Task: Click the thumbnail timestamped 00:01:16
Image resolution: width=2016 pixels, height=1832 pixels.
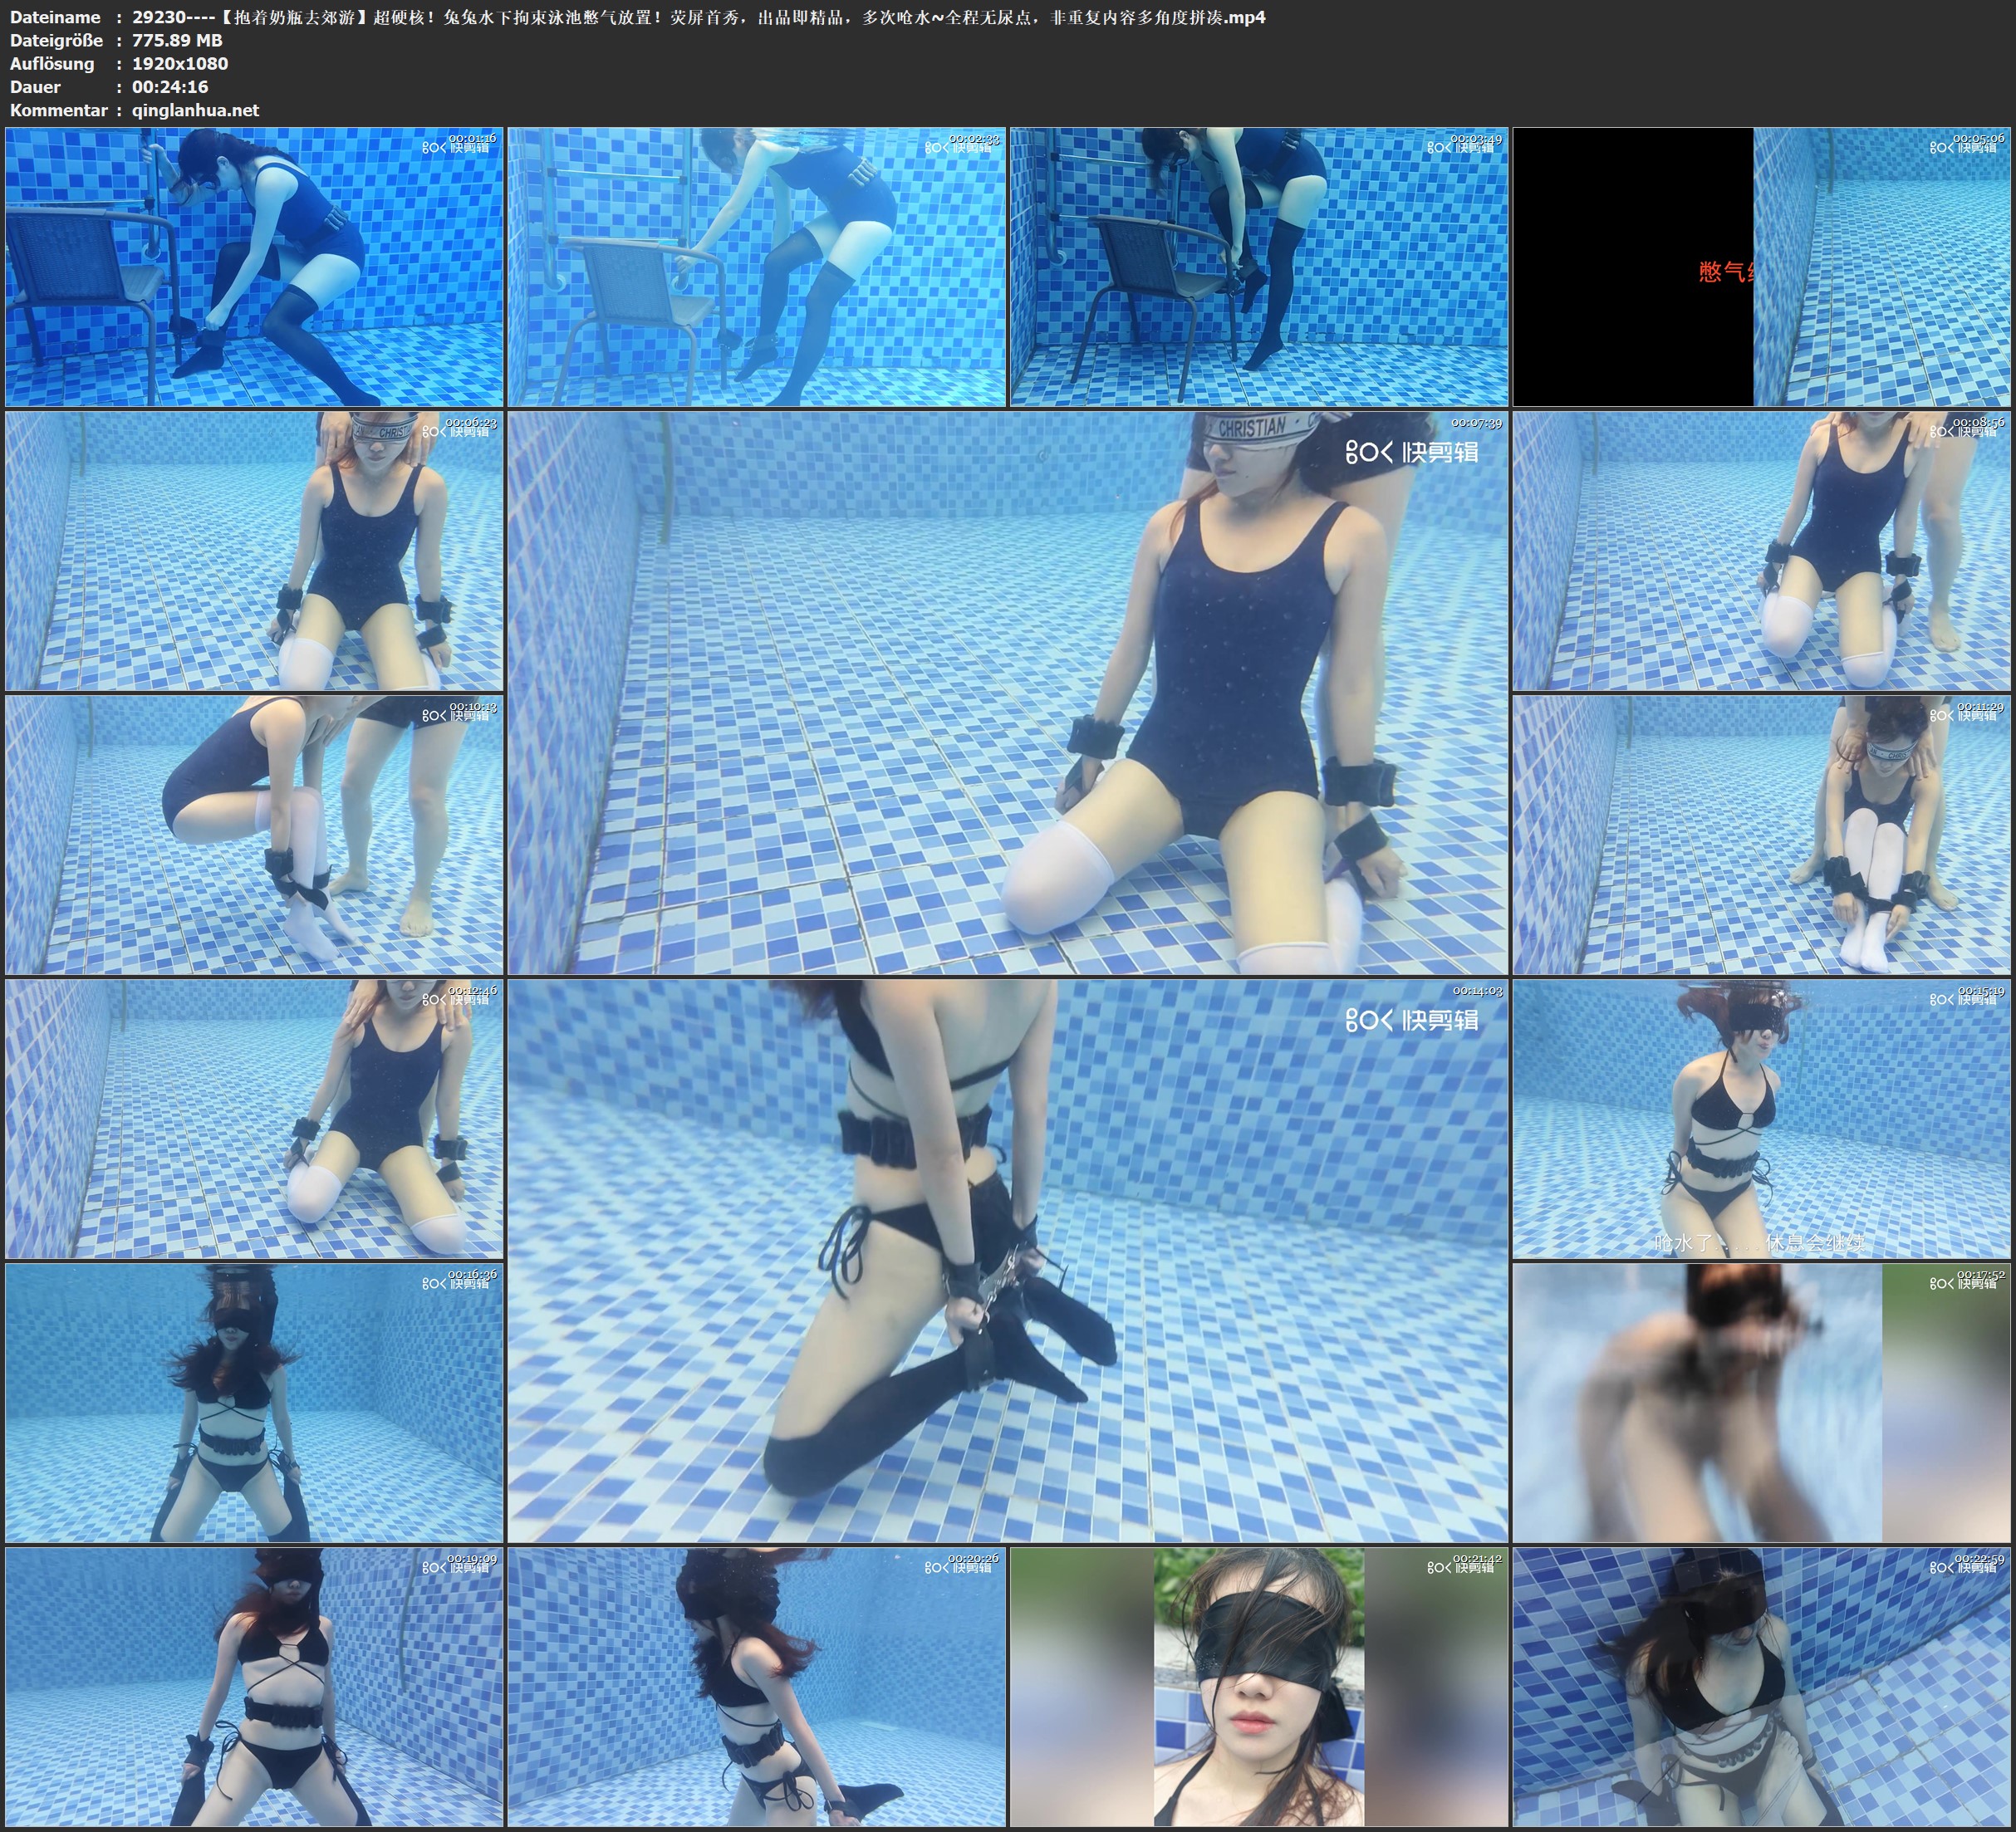Action: click(254, 266)
